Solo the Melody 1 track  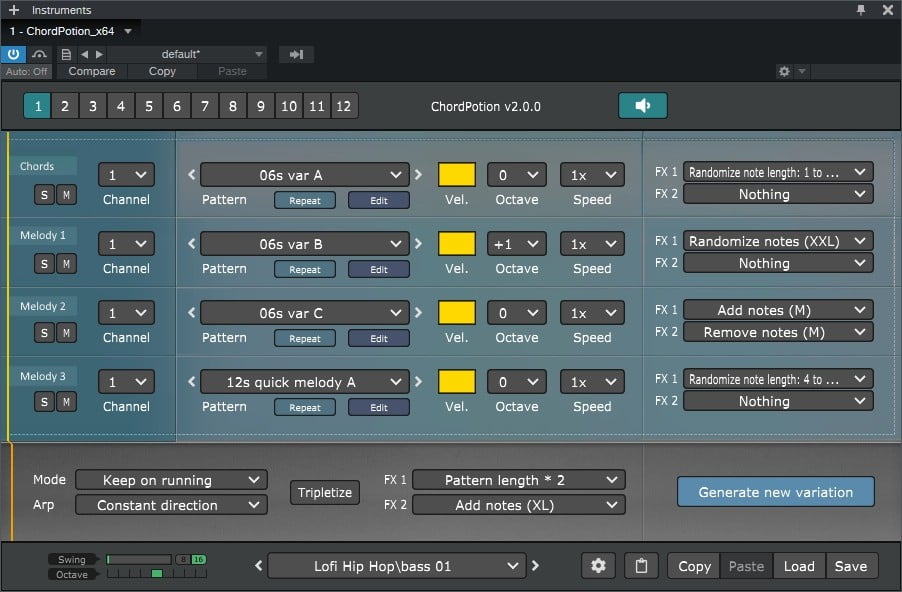point(44,264)
